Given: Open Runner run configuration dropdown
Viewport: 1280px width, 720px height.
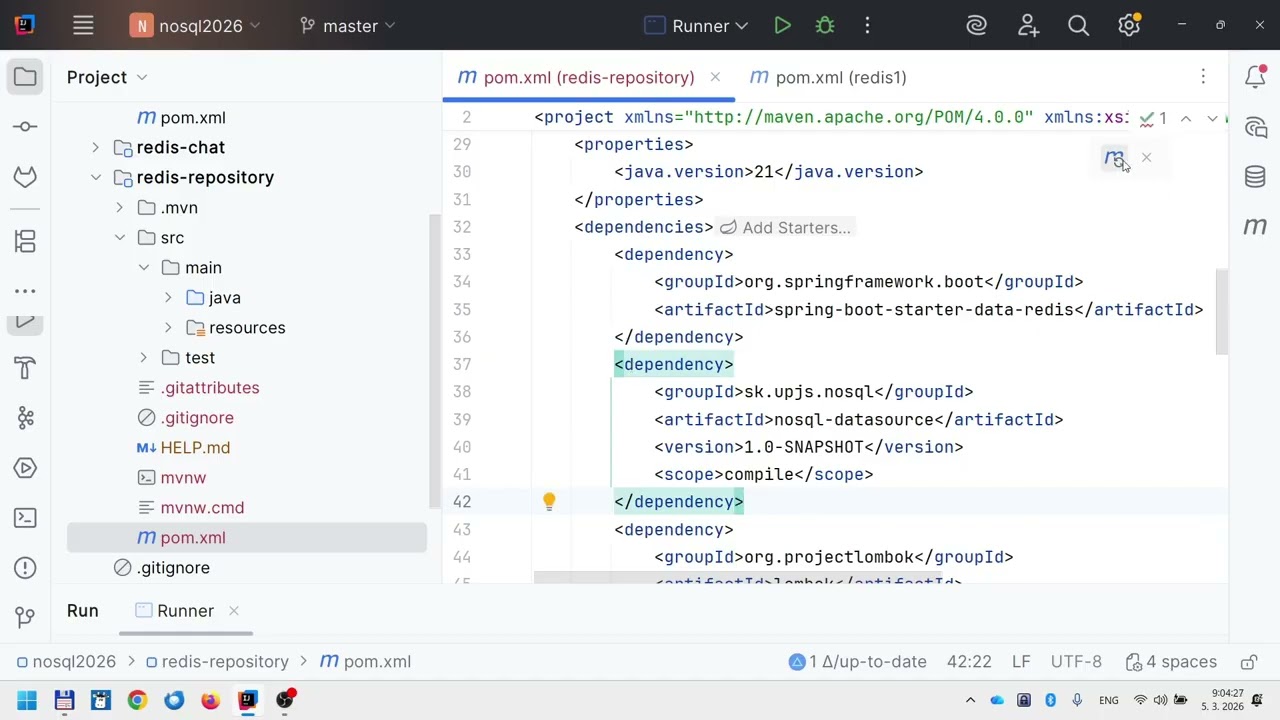Looking at the screenshot, I should tap(697, 26).
